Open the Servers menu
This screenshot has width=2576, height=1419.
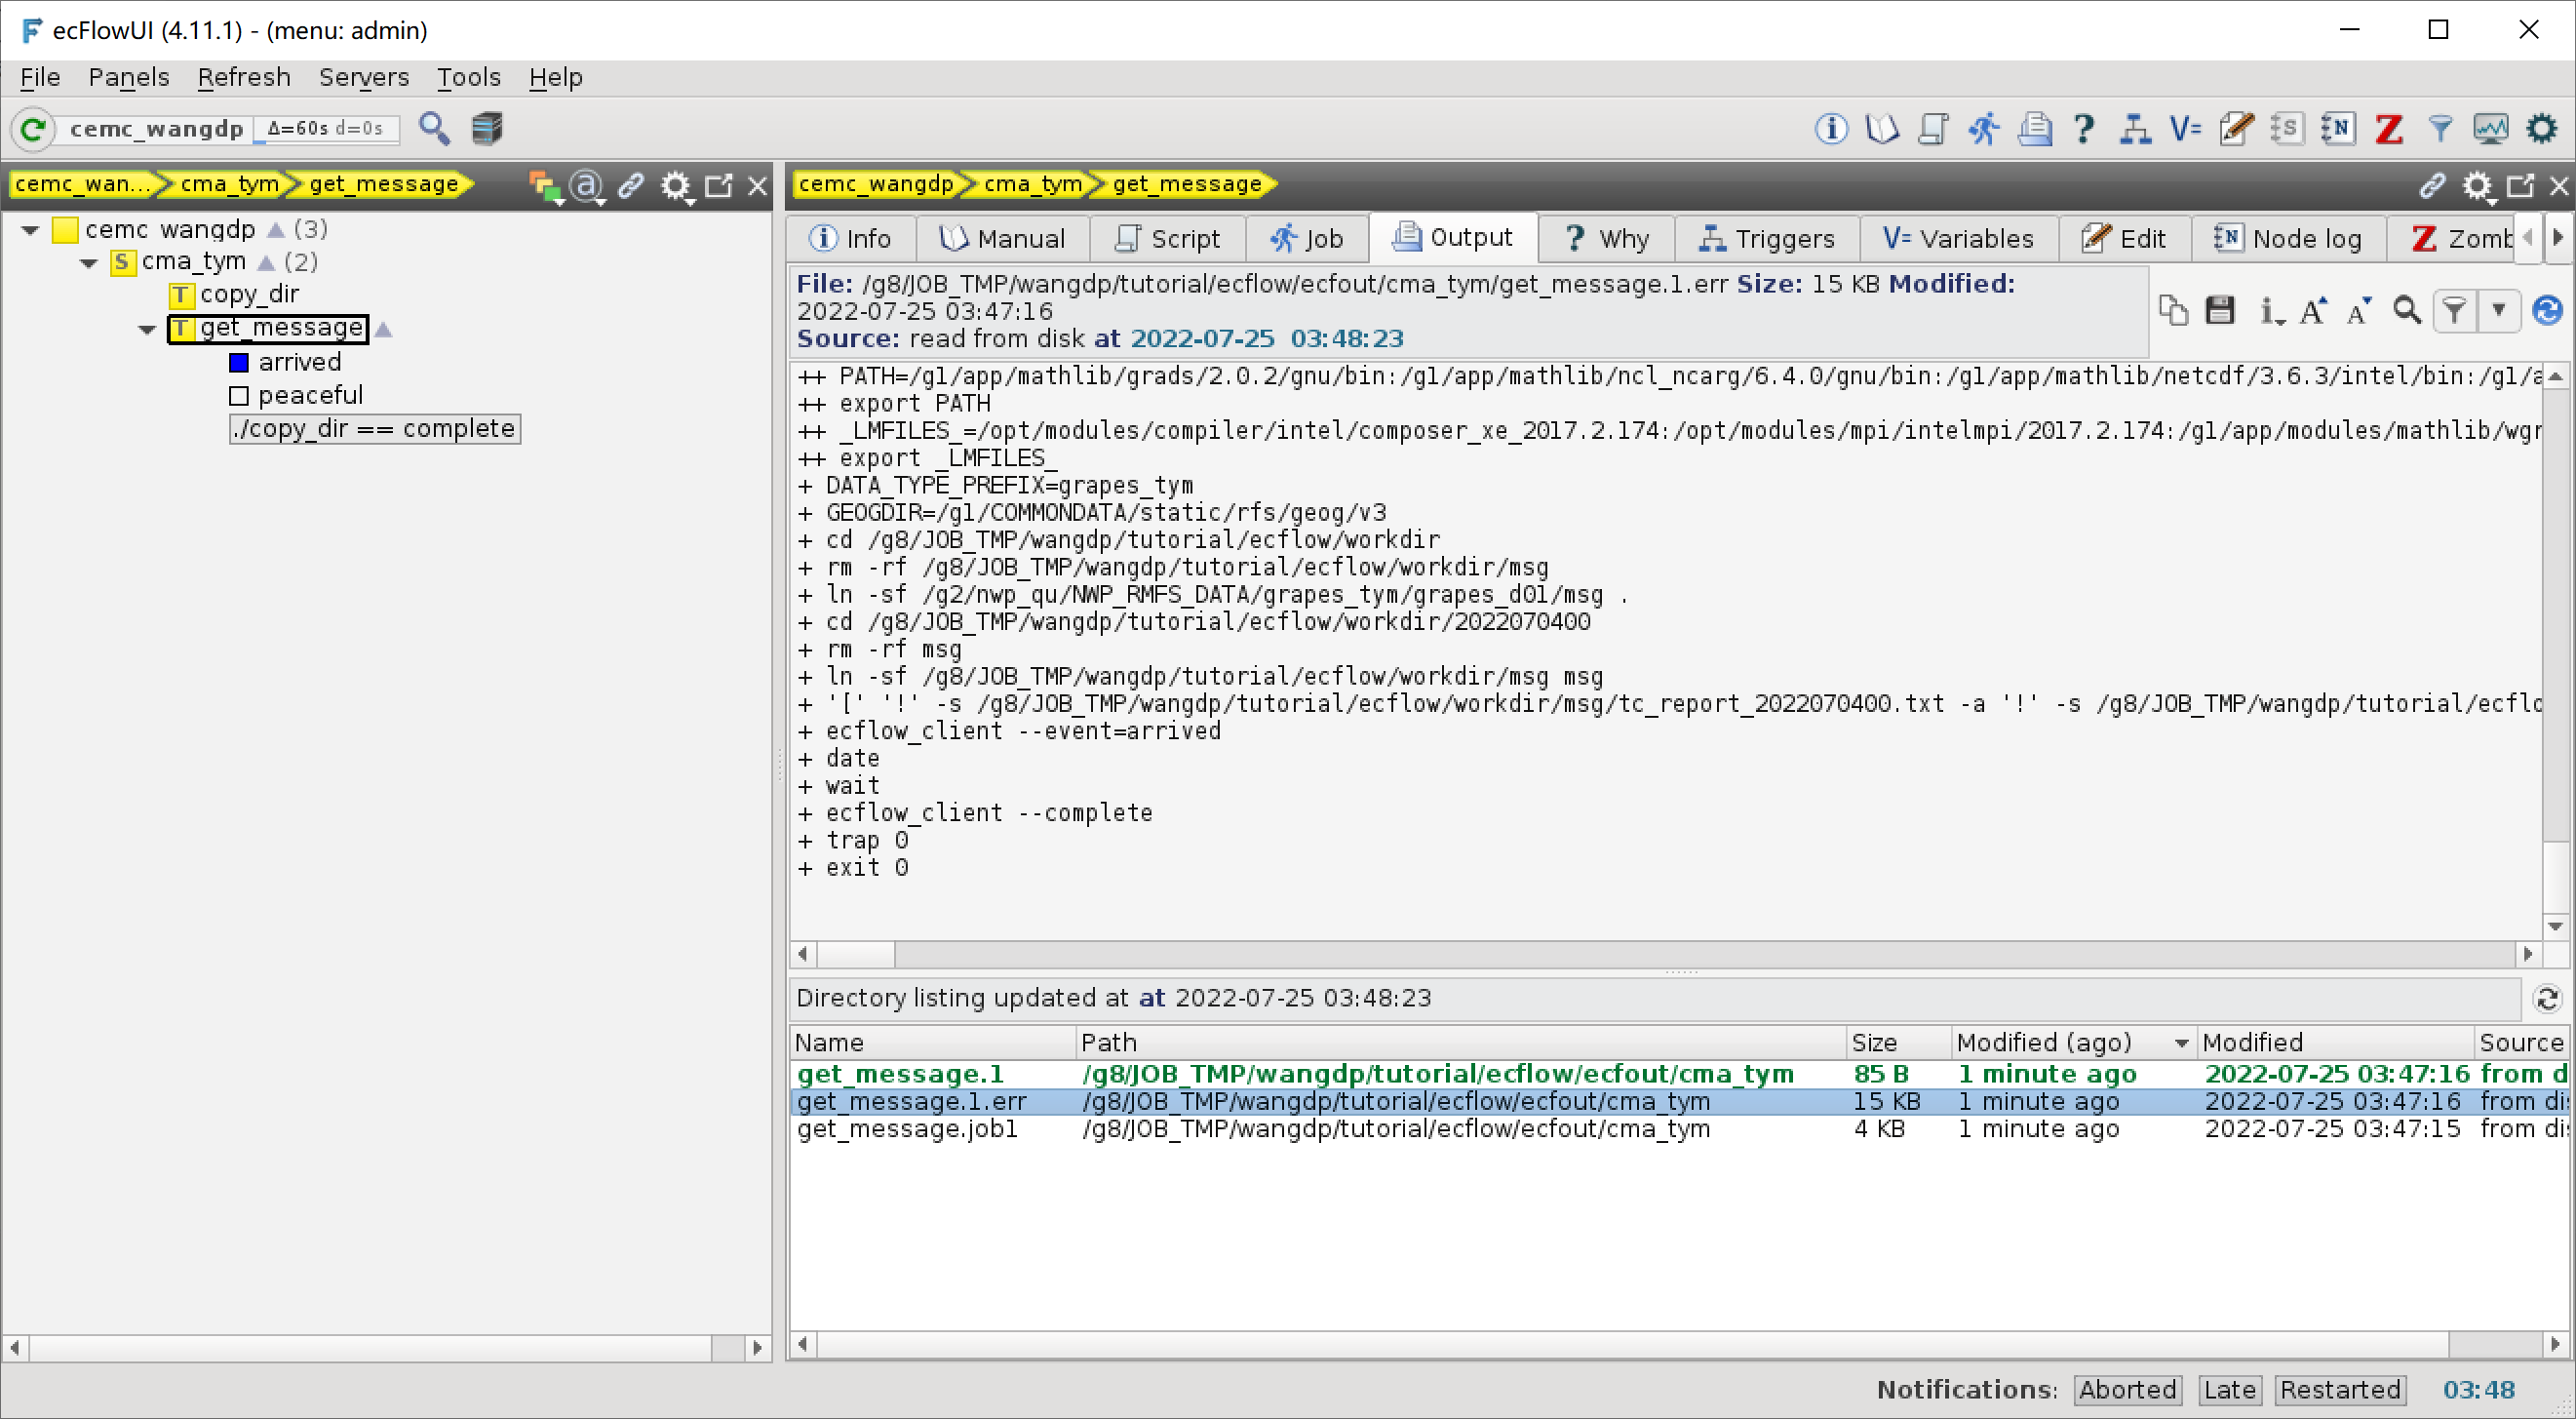tap(364, 77)
